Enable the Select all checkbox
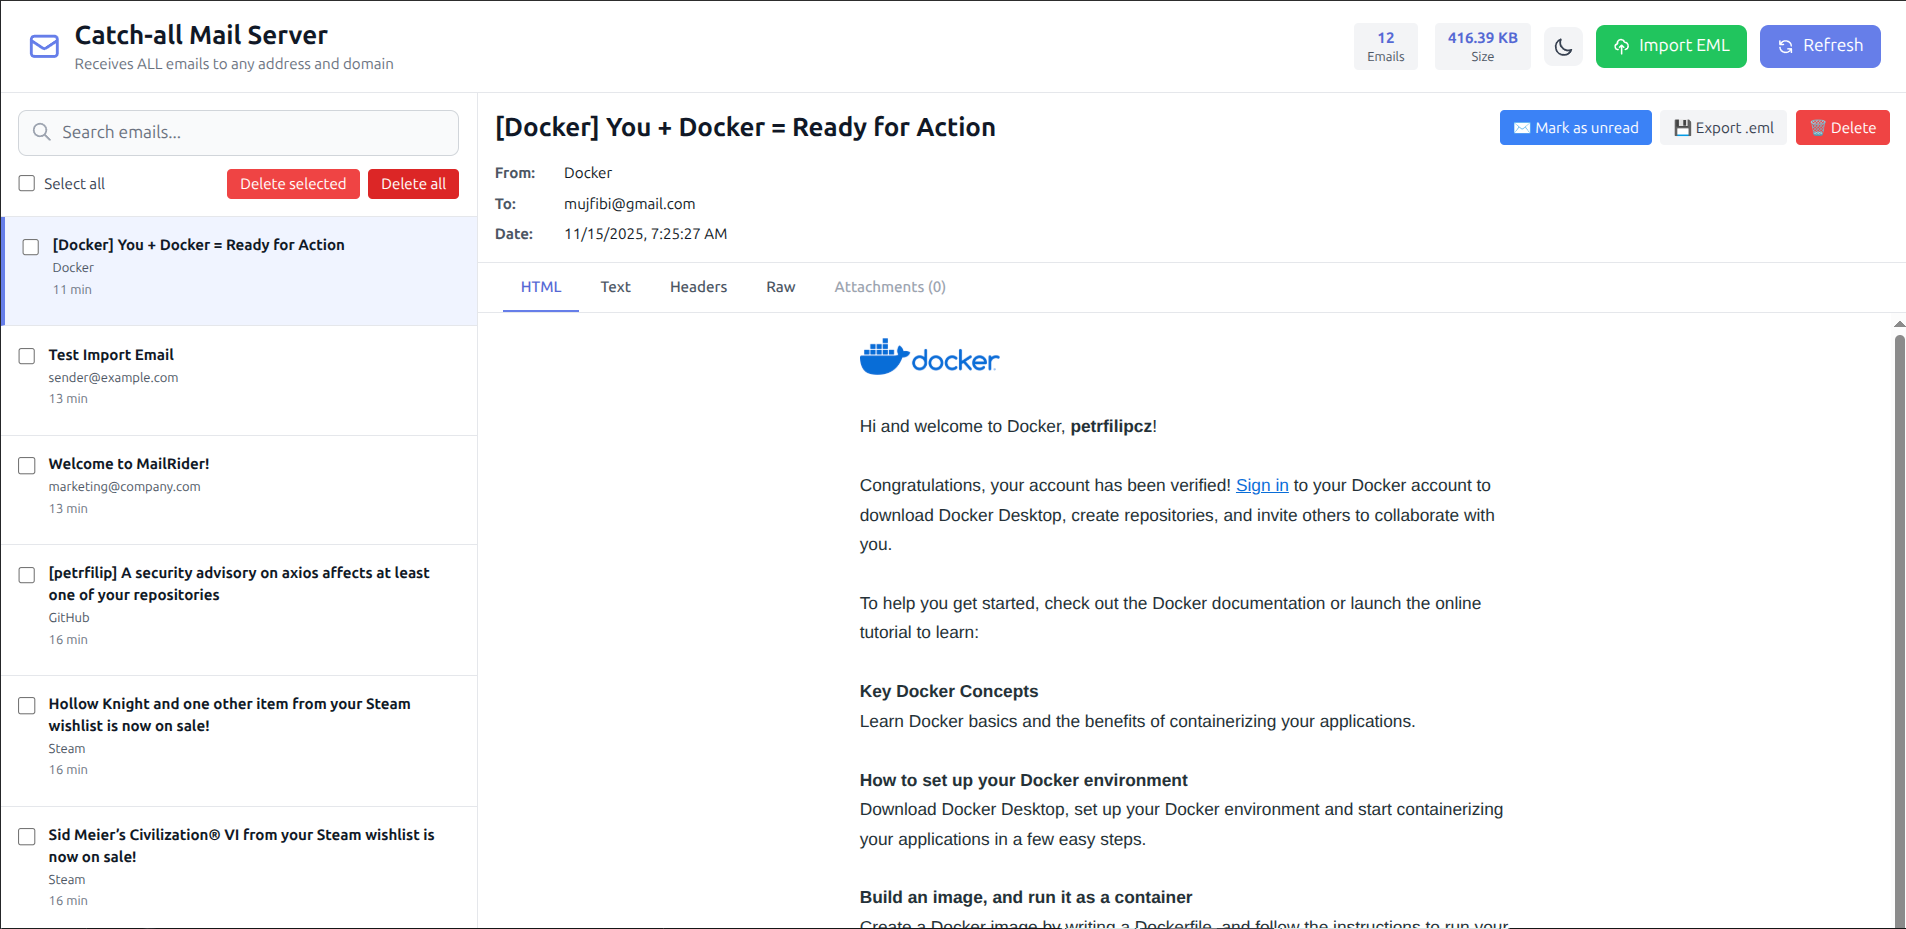This screenshot has height=929, width=1906. (x=26, y=183)
